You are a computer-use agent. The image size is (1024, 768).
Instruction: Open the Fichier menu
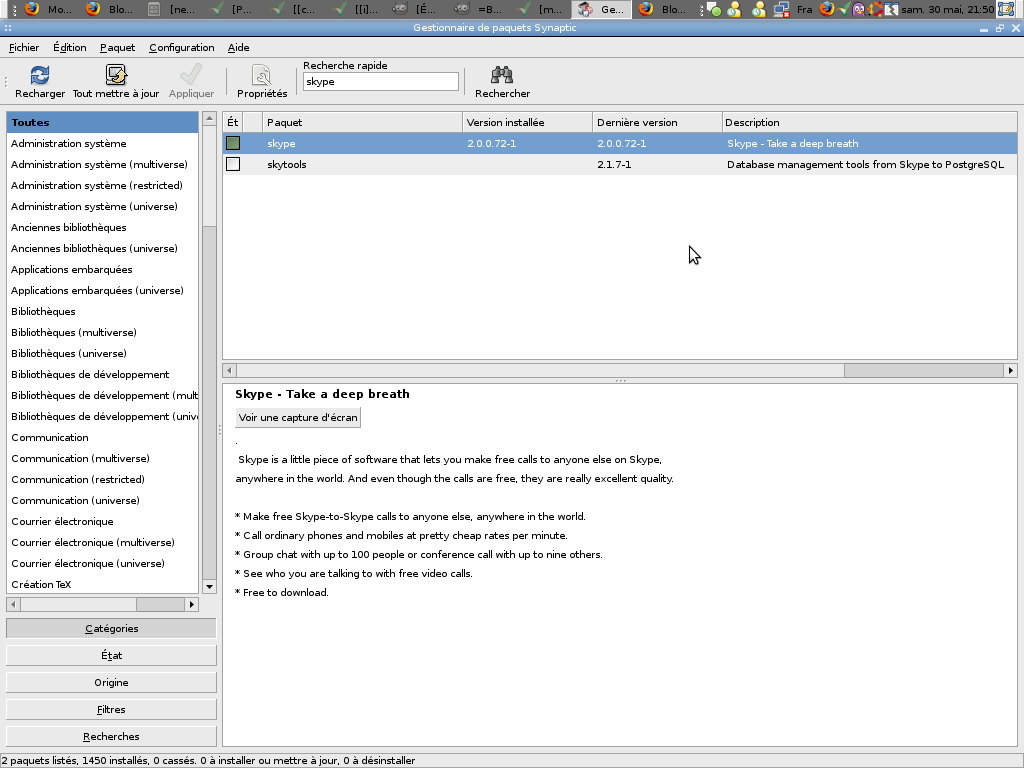tap(24, 47)
